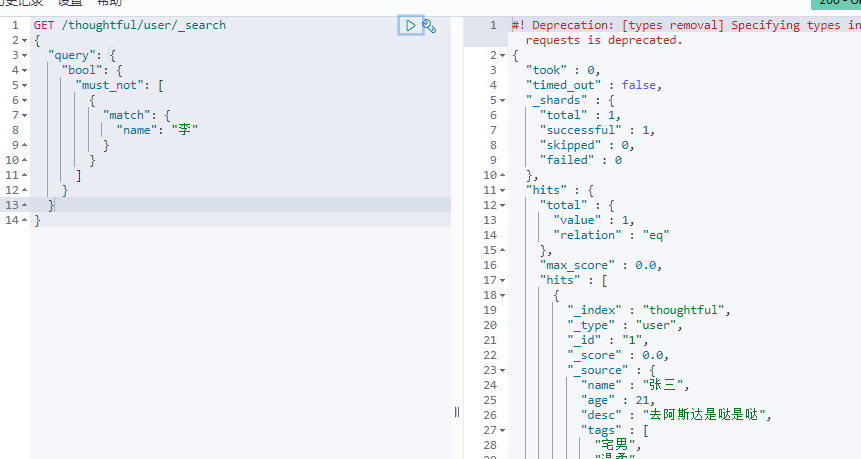Click the "_type" : "user" response line

[625, 325]
